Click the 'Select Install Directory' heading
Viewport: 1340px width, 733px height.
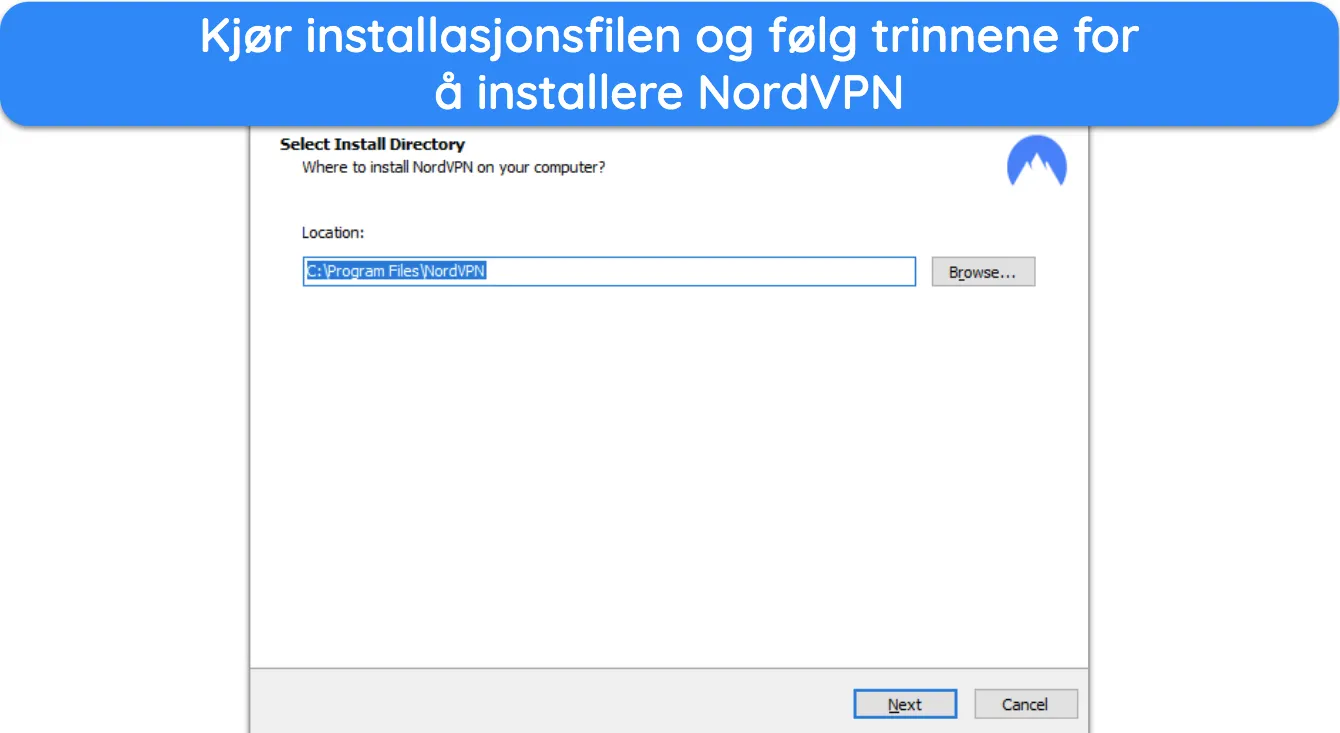372,144
